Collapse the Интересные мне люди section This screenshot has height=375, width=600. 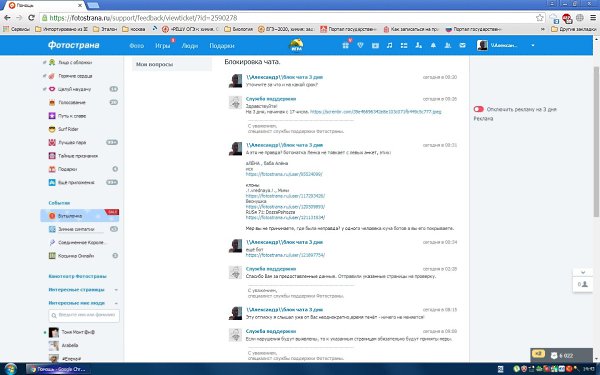coord(116,303)
